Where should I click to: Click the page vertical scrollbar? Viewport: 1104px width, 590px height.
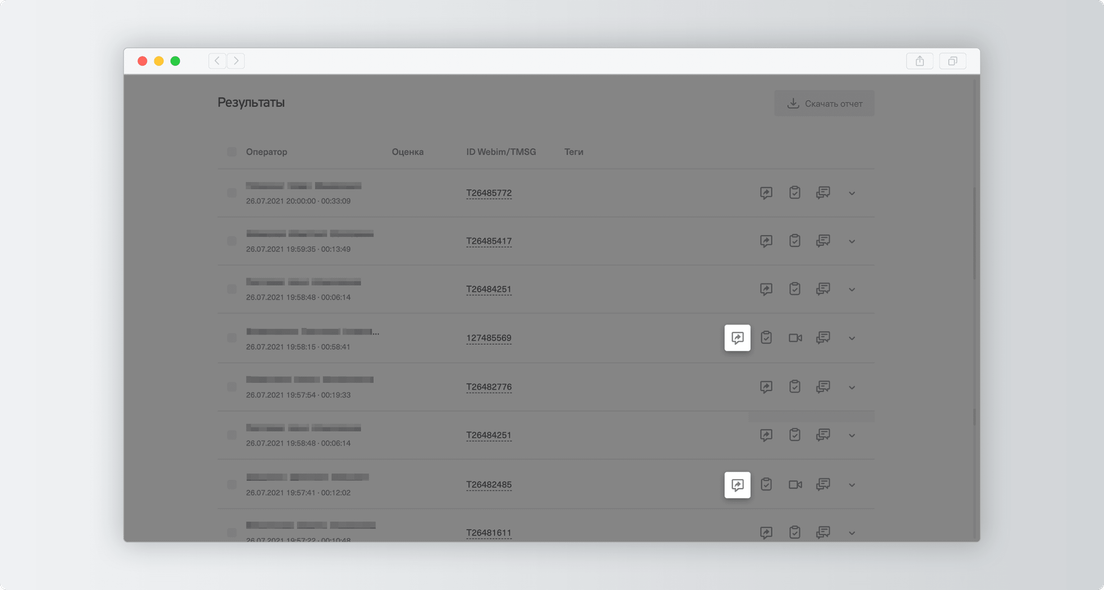(975, 232)
